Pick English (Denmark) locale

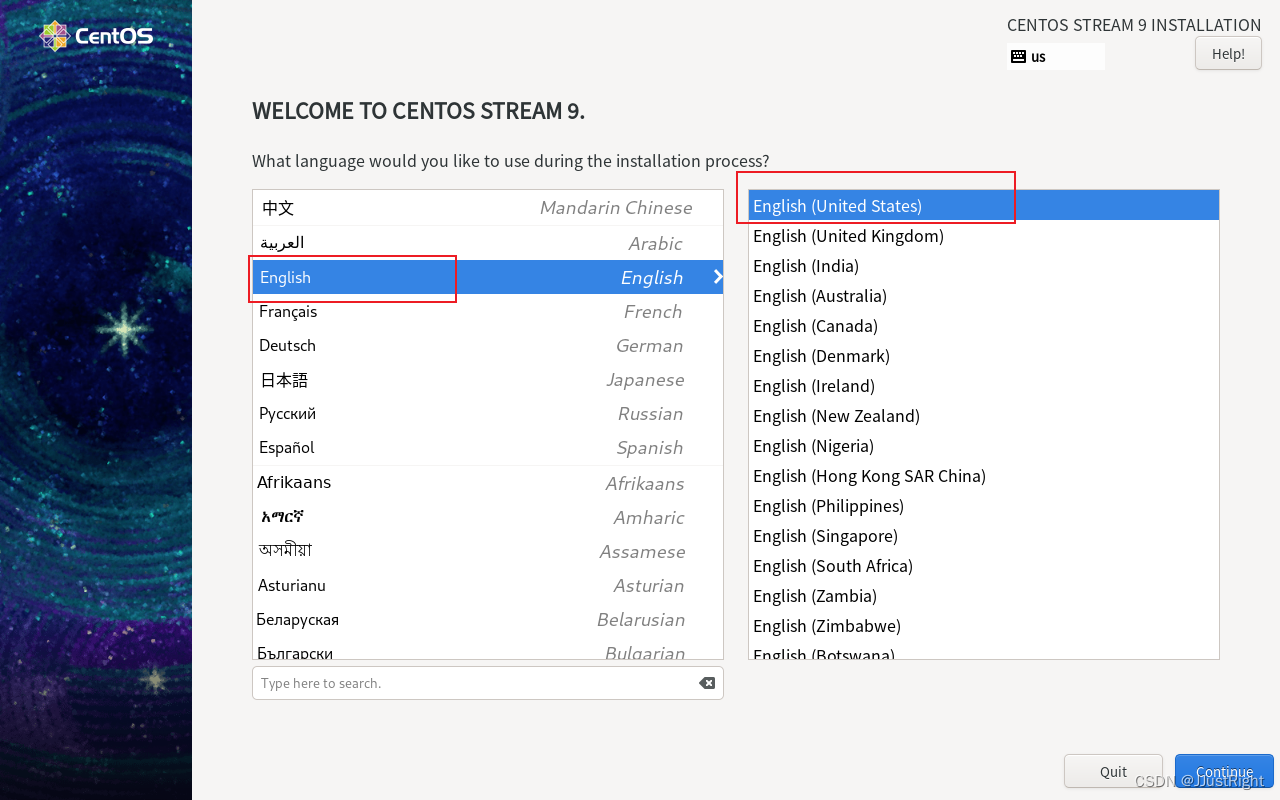pos(984,355)
